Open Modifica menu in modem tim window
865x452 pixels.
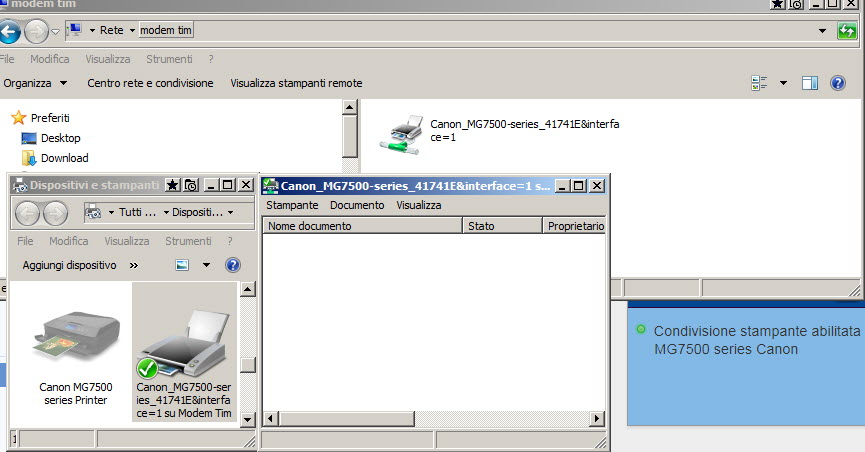(50, 59)
